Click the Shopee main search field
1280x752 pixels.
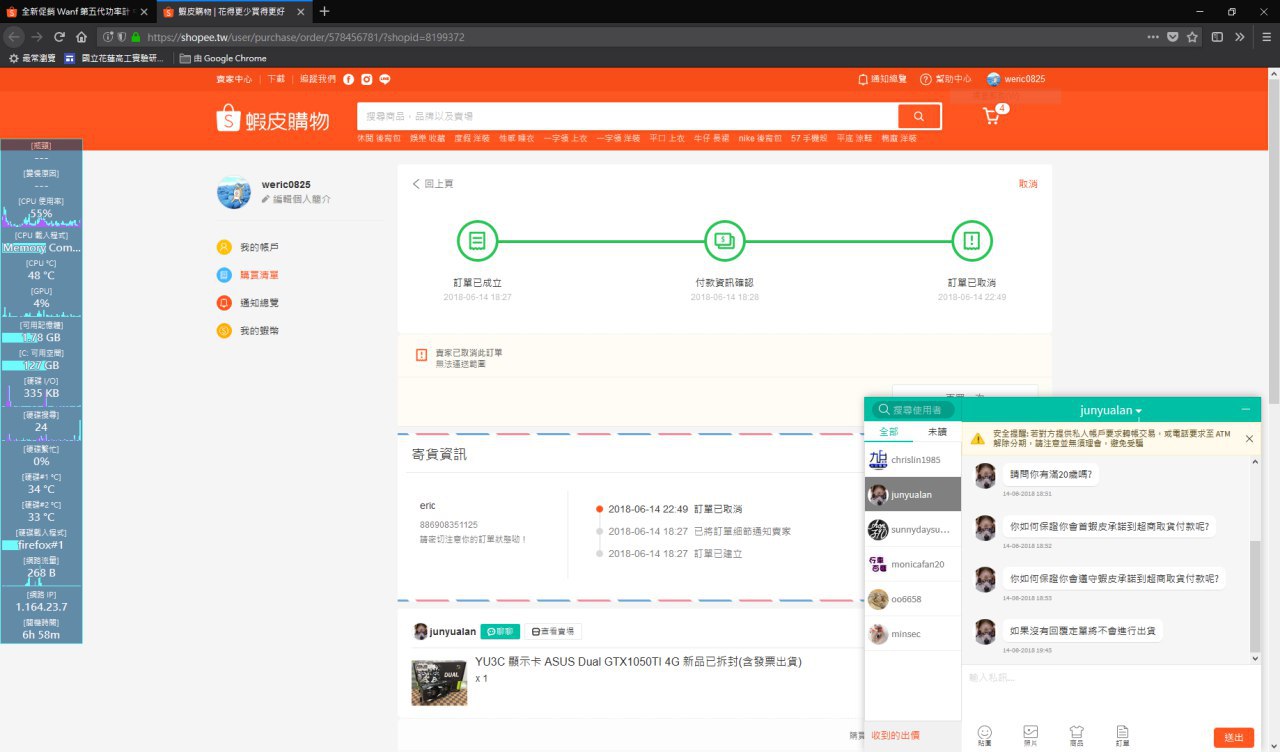627,116
